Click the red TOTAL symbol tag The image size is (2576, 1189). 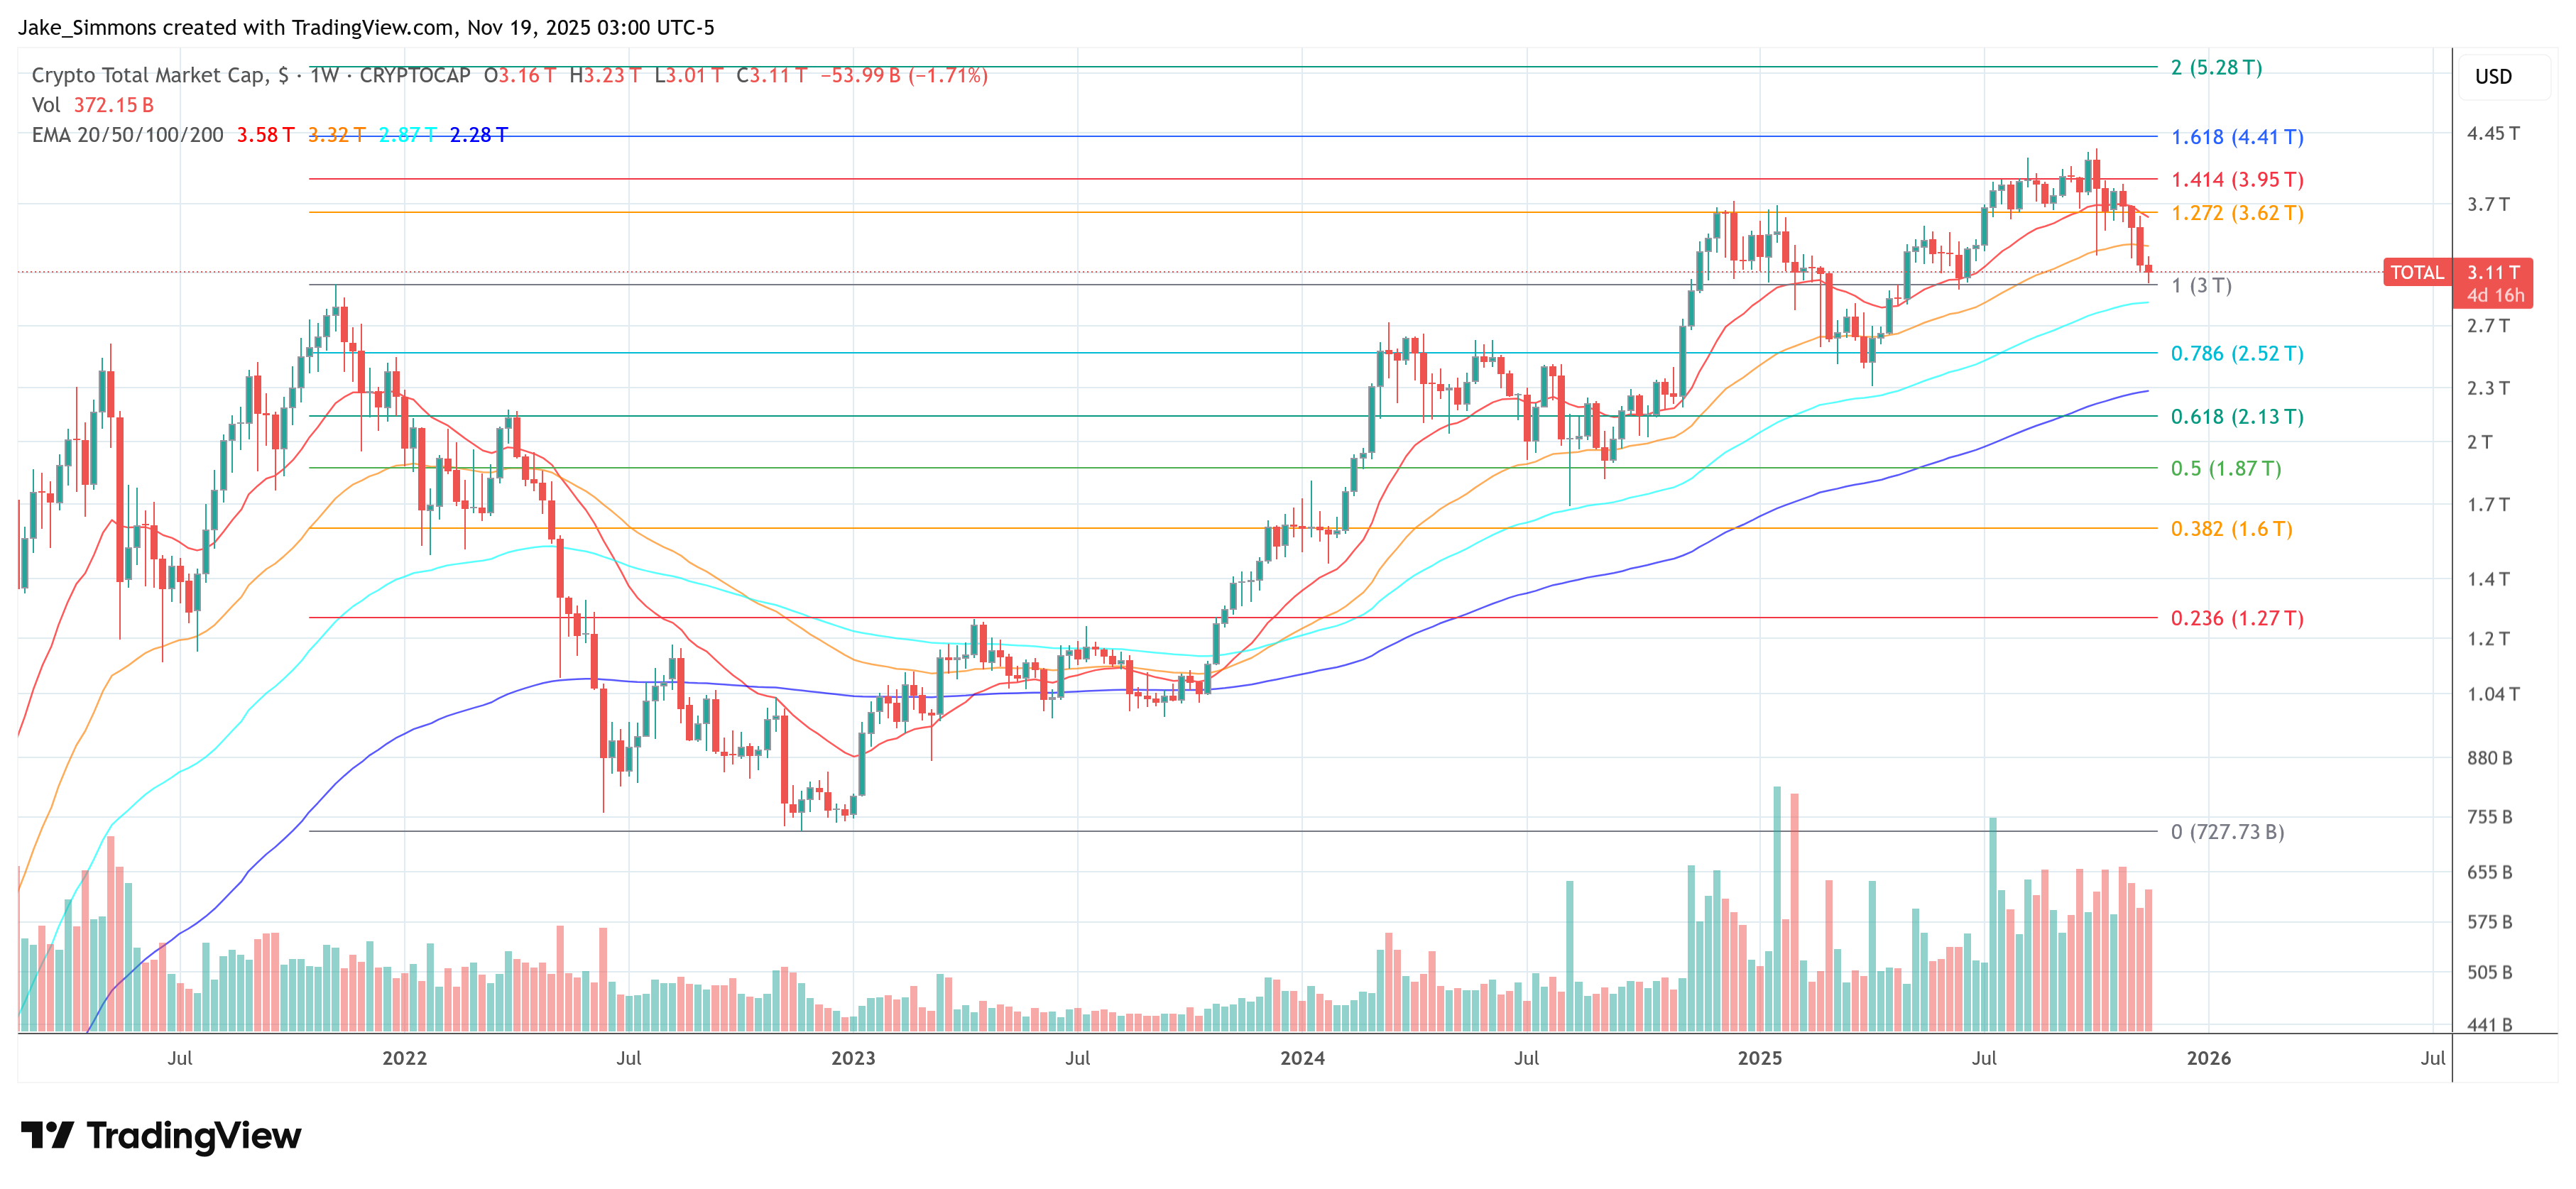[x=2416, y=272]
